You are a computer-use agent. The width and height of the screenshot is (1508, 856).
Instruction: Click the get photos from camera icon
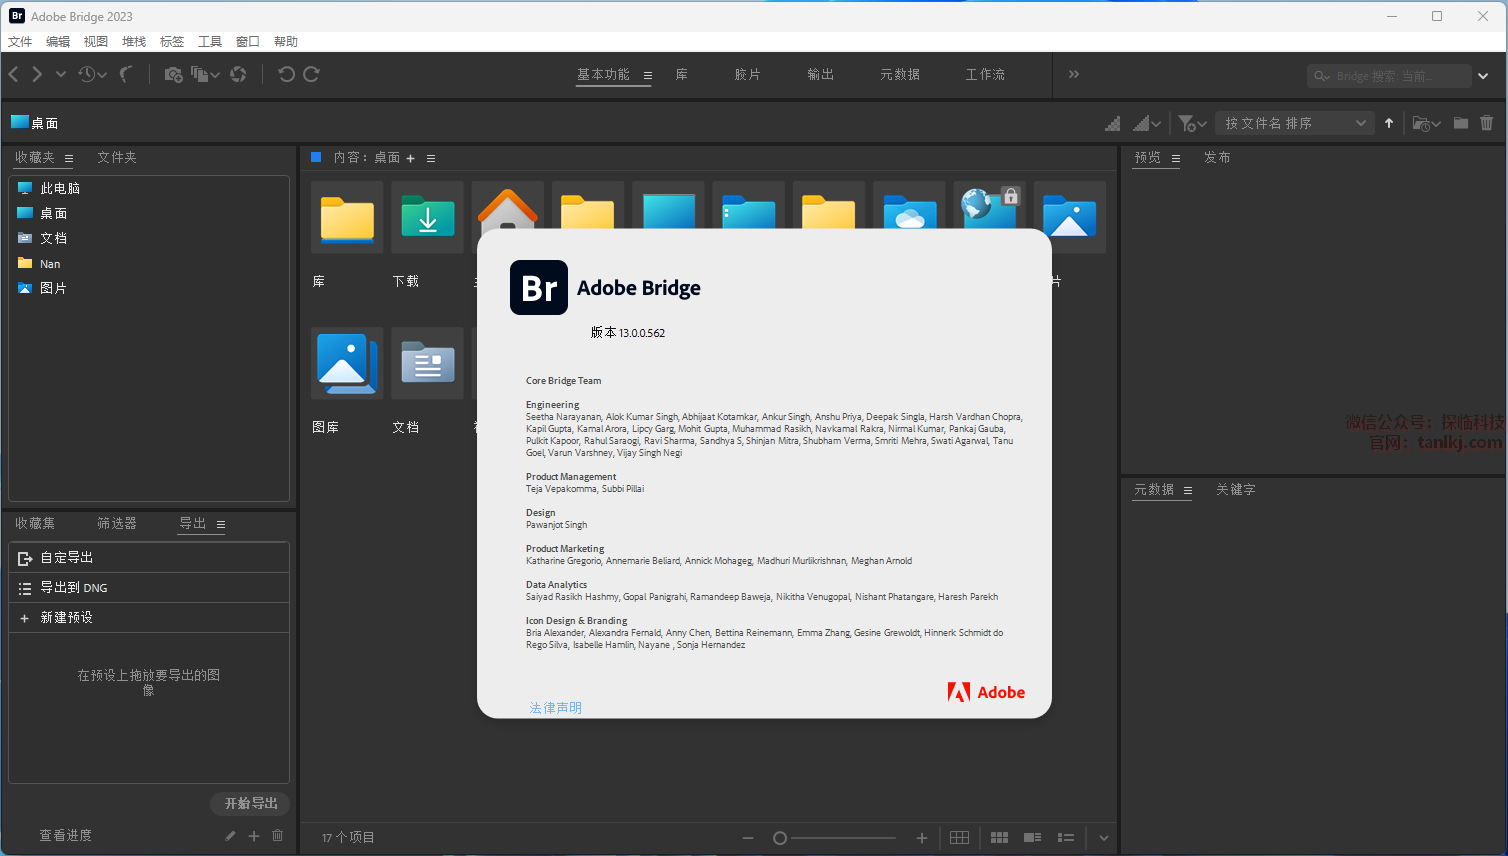click(x=173, y=74)
